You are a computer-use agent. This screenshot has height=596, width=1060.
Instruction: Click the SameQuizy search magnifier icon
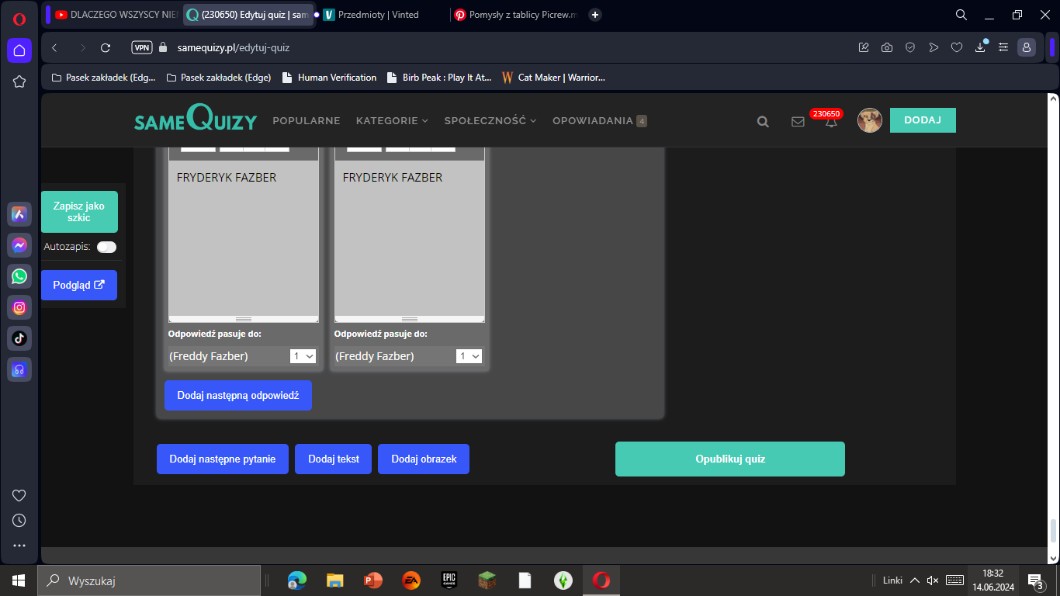pyautogui.click(x=763, y=121)
